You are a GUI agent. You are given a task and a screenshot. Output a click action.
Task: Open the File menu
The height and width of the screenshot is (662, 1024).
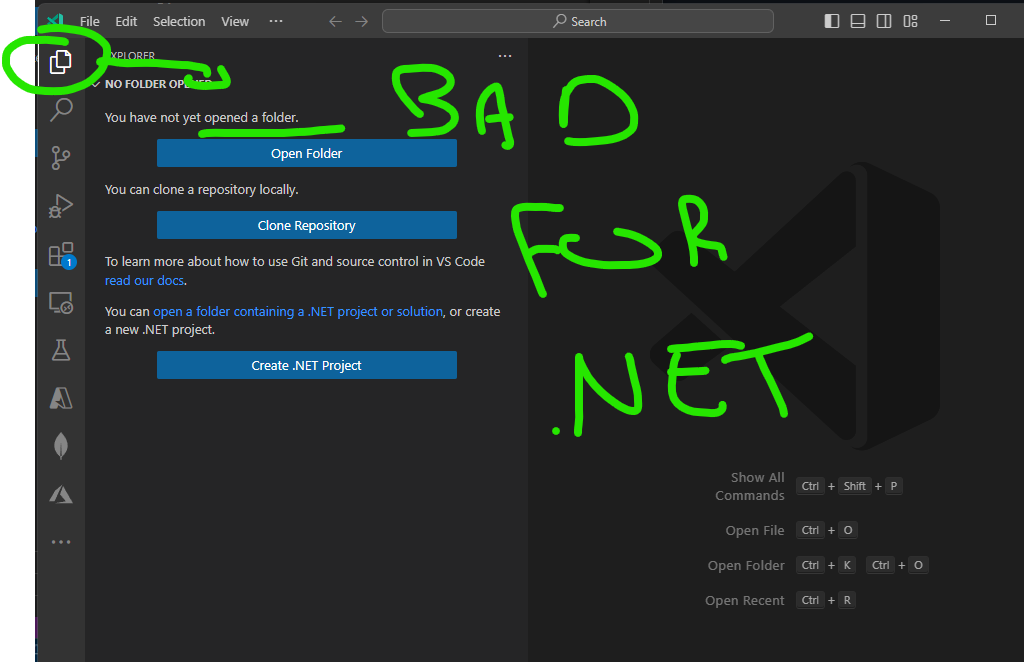[x=89, y=22]
